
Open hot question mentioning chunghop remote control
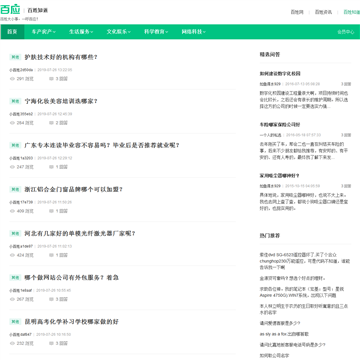[304, 261]
